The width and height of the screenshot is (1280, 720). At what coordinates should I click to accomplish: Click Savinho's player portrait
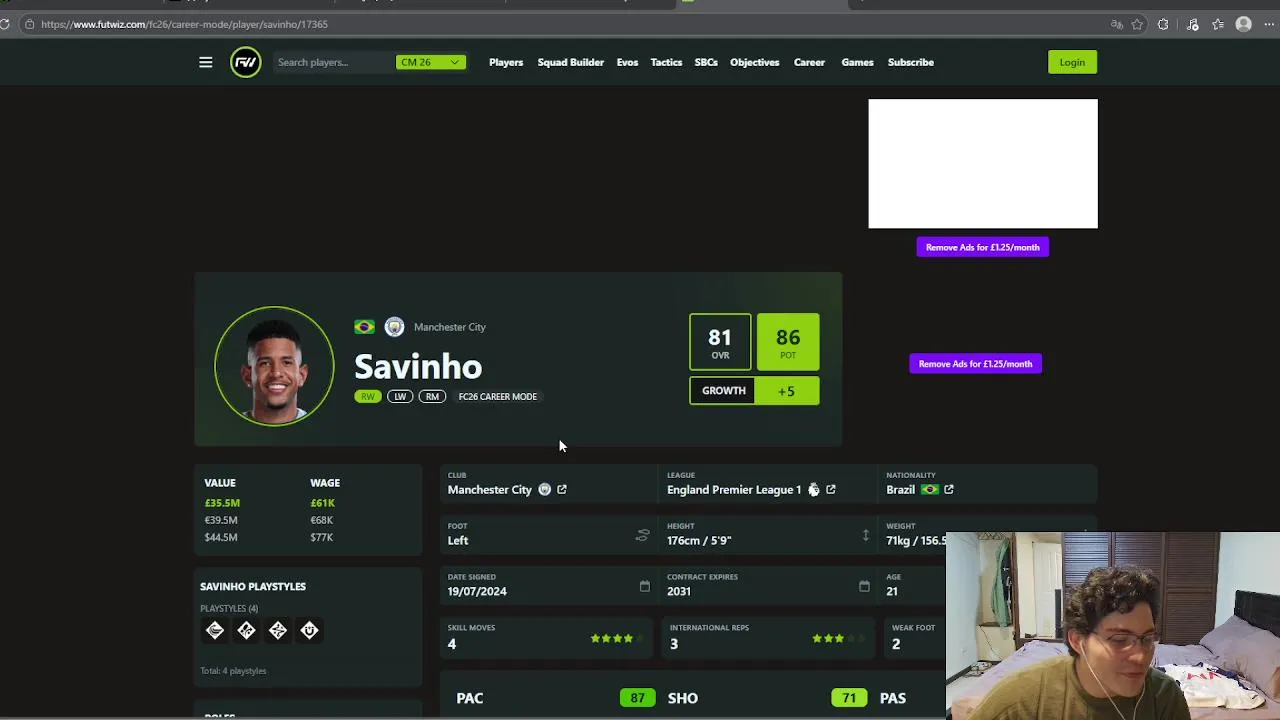point(274,366)
